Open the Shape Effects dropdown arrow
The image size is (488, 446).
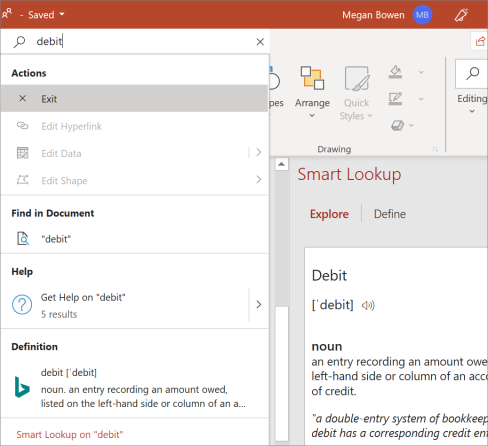[412, 125]
